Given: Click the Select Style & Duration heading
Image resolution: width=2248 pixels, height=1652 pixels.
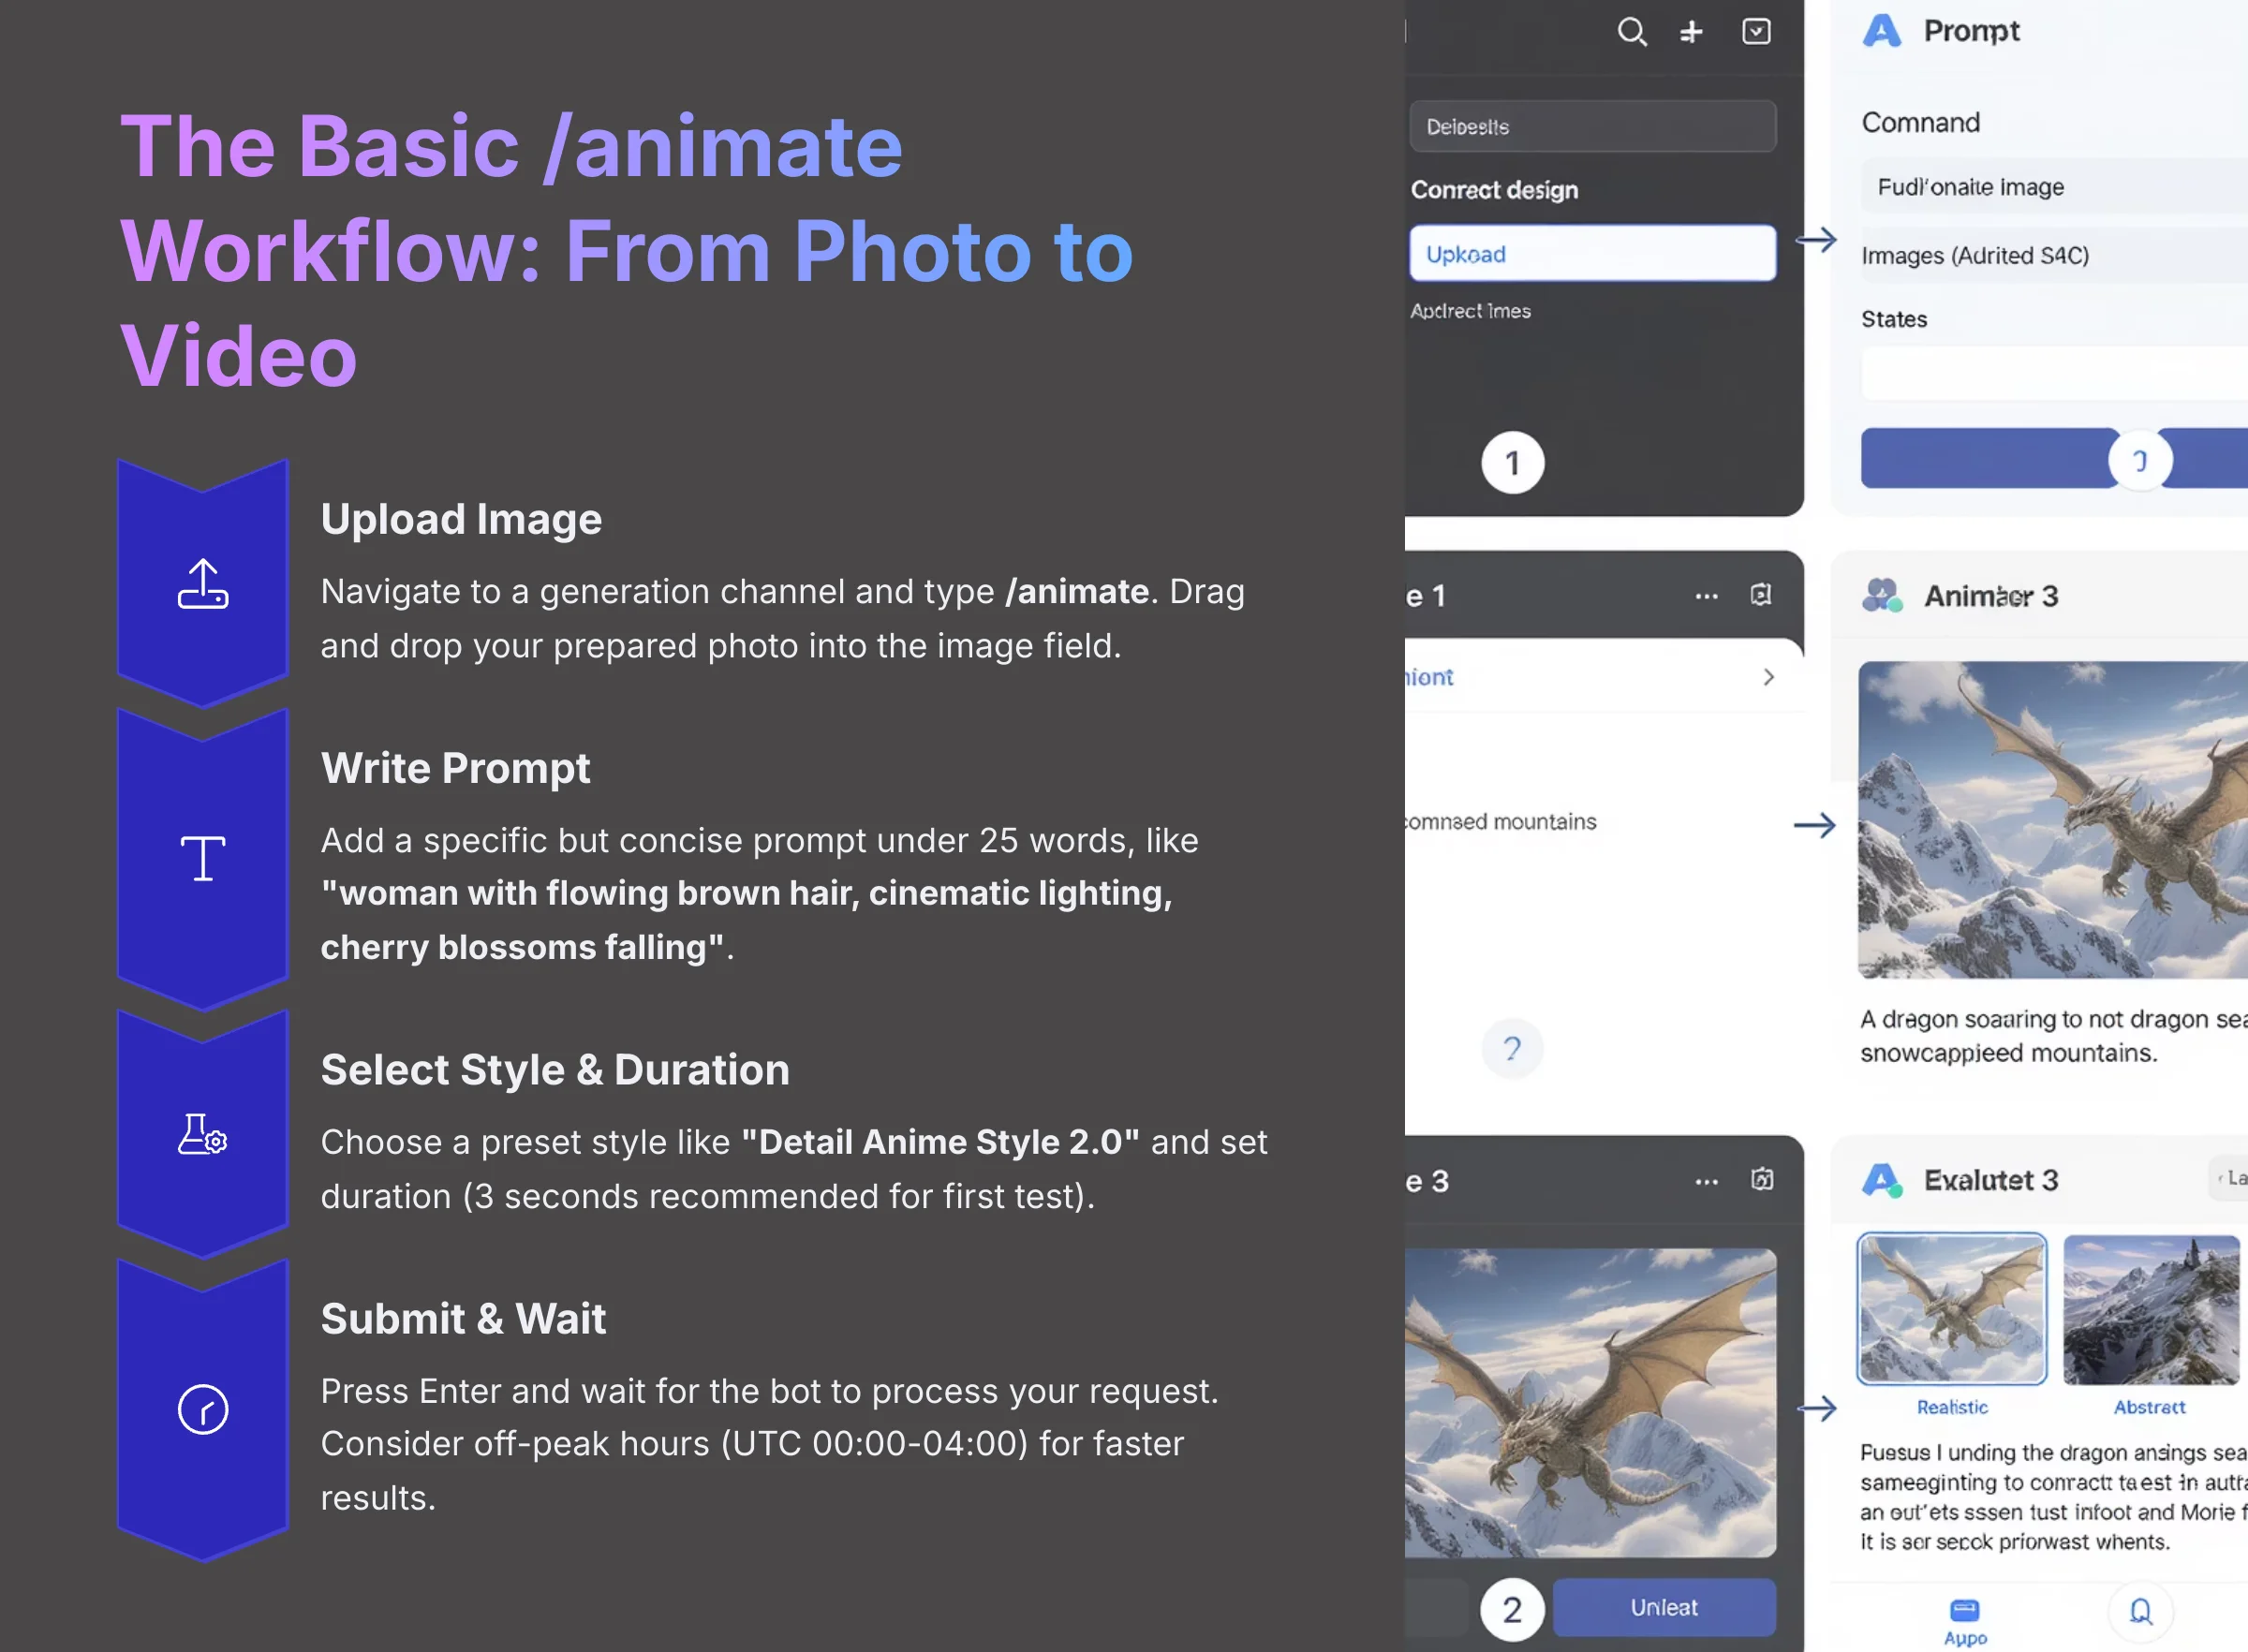Looking at the screenshot, I should click(x=555, y=1069).
